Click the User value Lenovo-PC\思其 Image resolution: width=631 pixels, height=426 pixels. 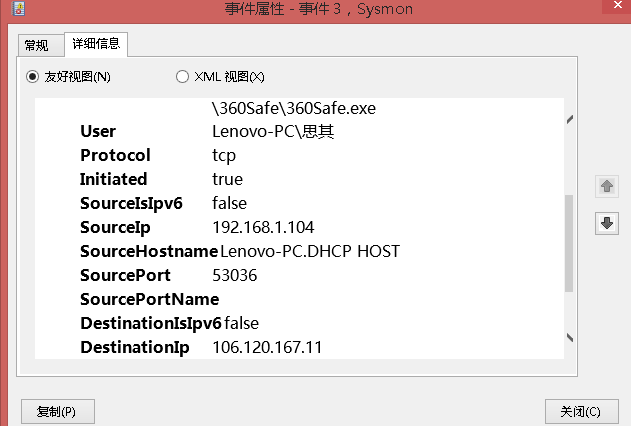click(273, 132)
